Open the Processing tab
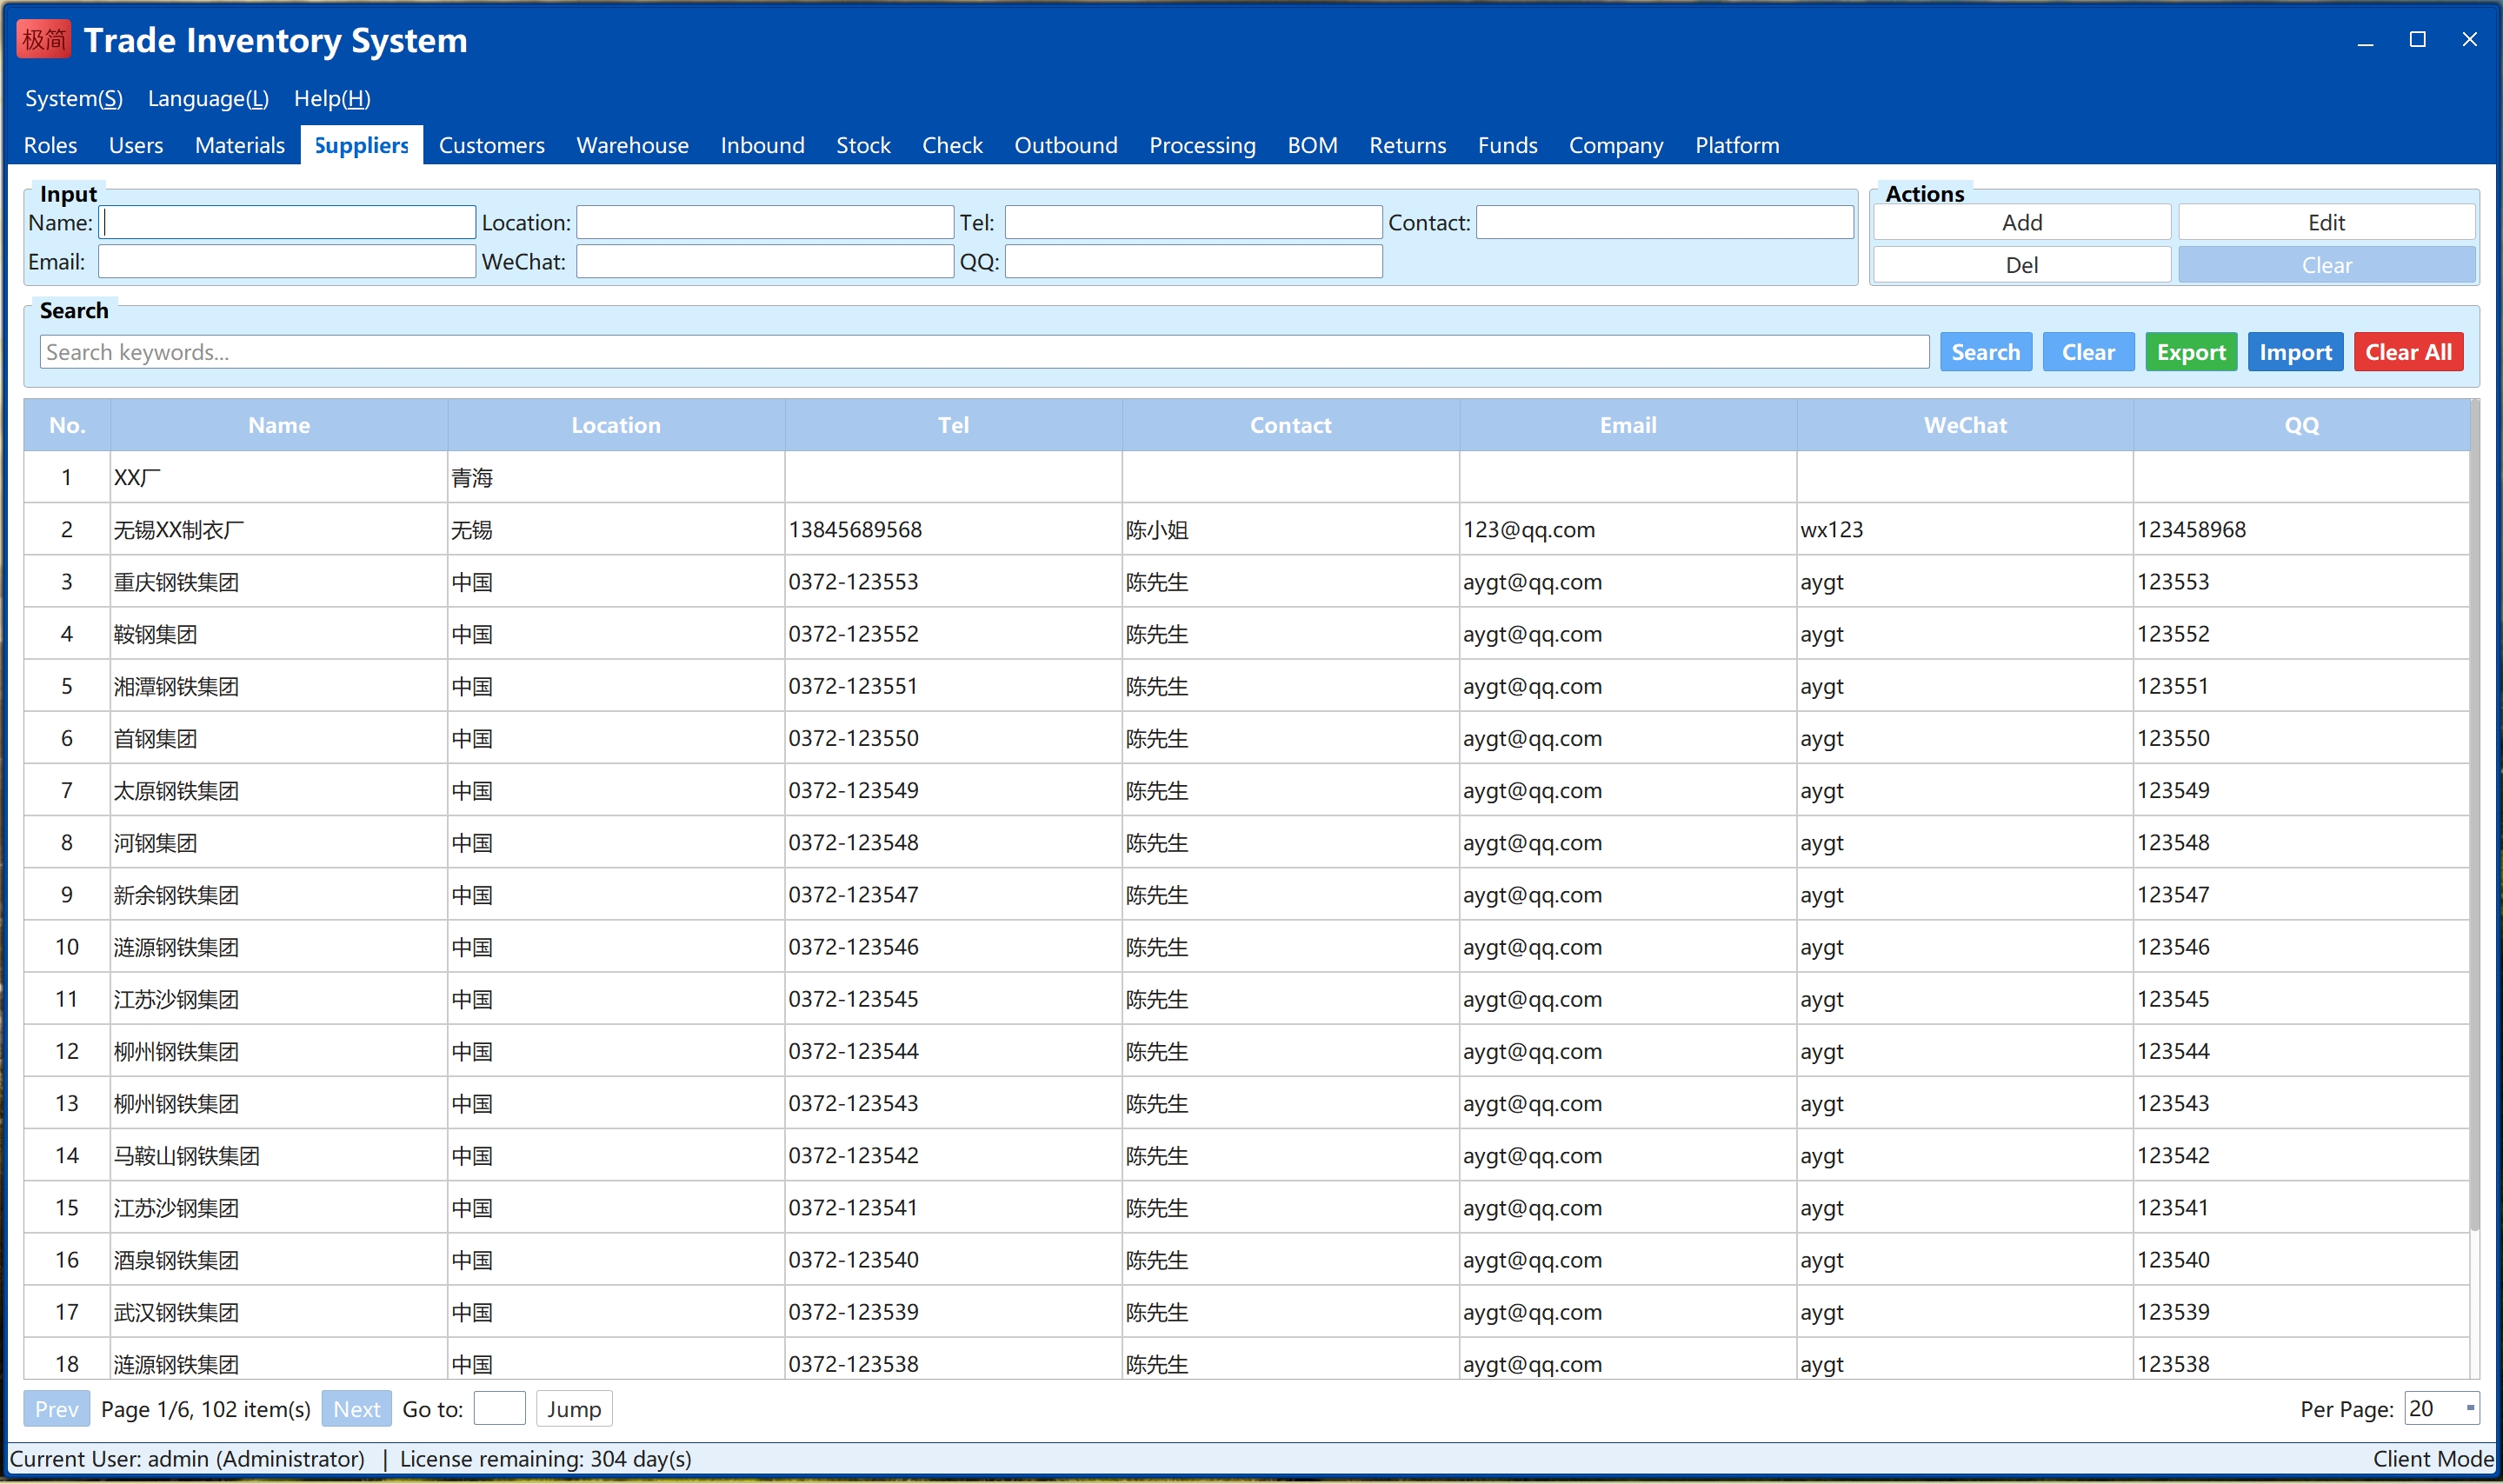 1202,145
